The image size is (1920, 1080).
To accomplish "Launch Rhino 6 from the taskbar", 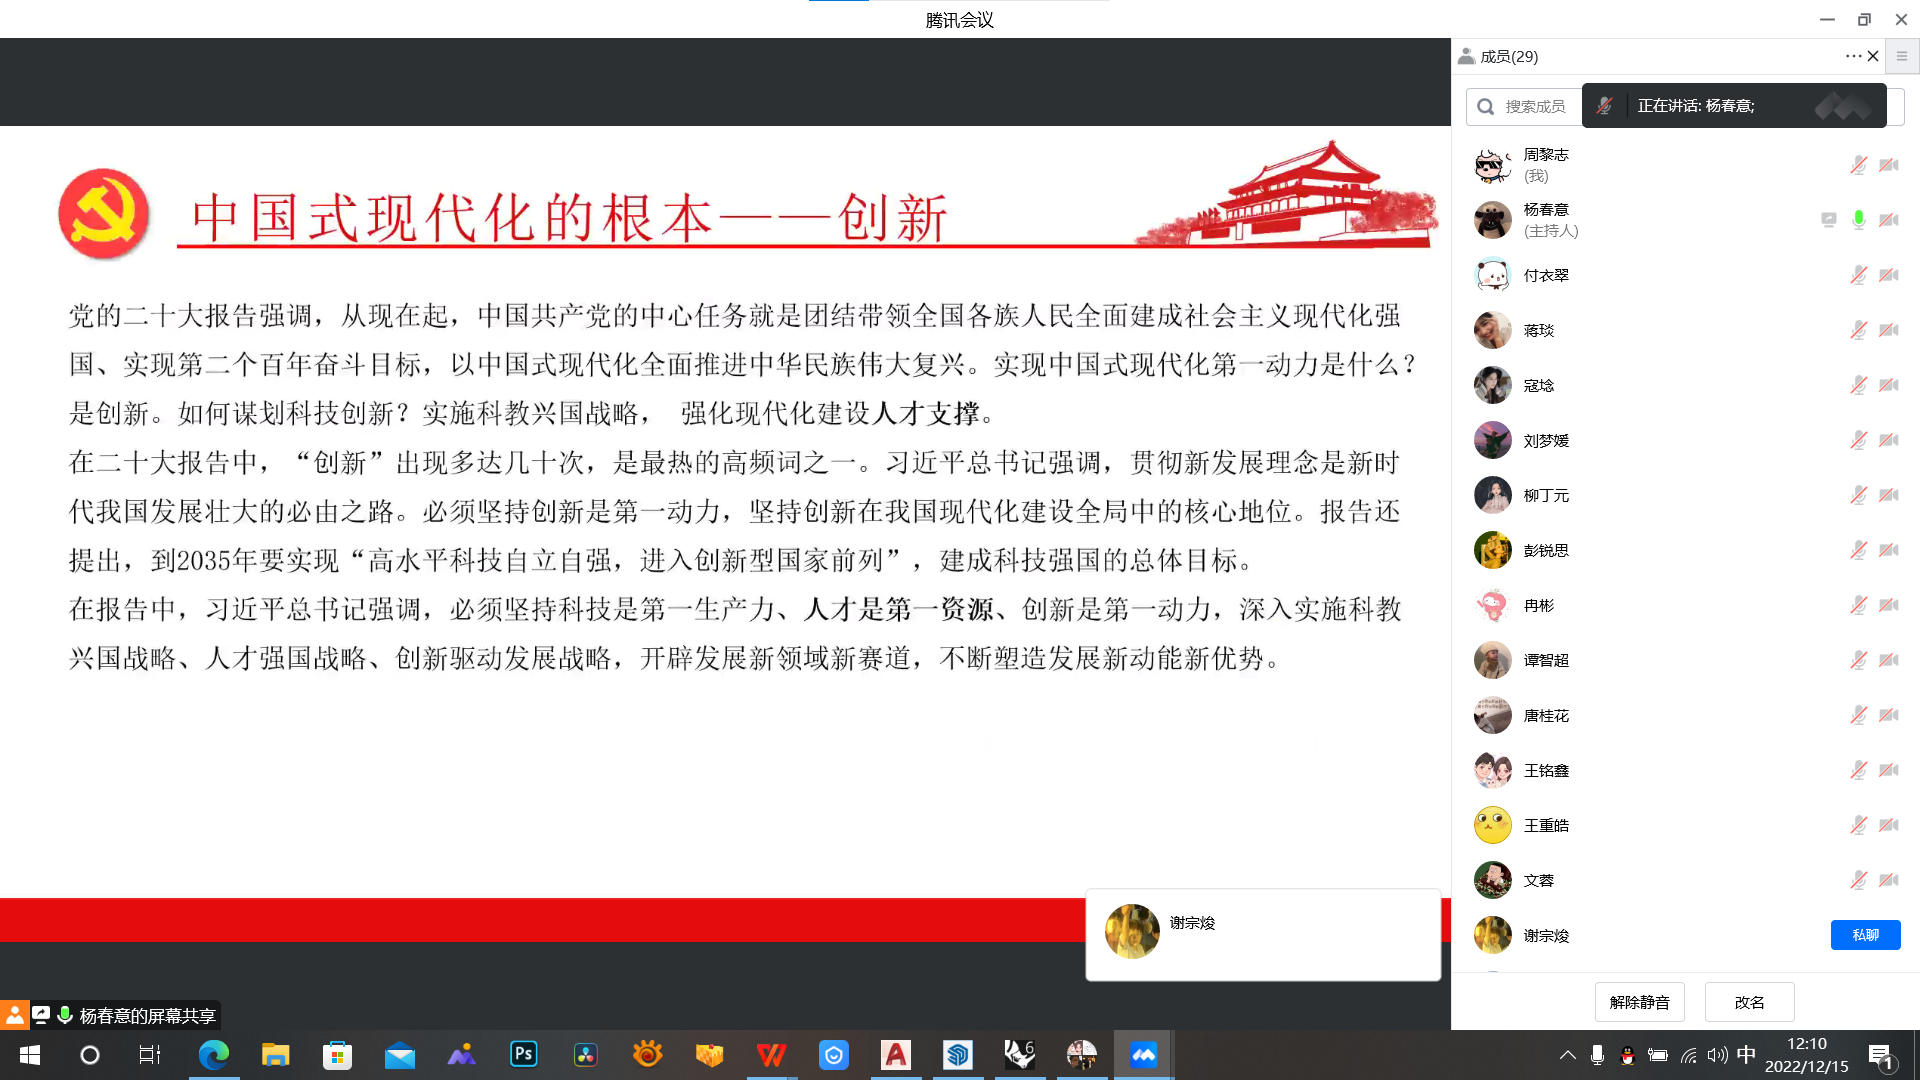I will pyautogui.click(x=1019, y=1054).
